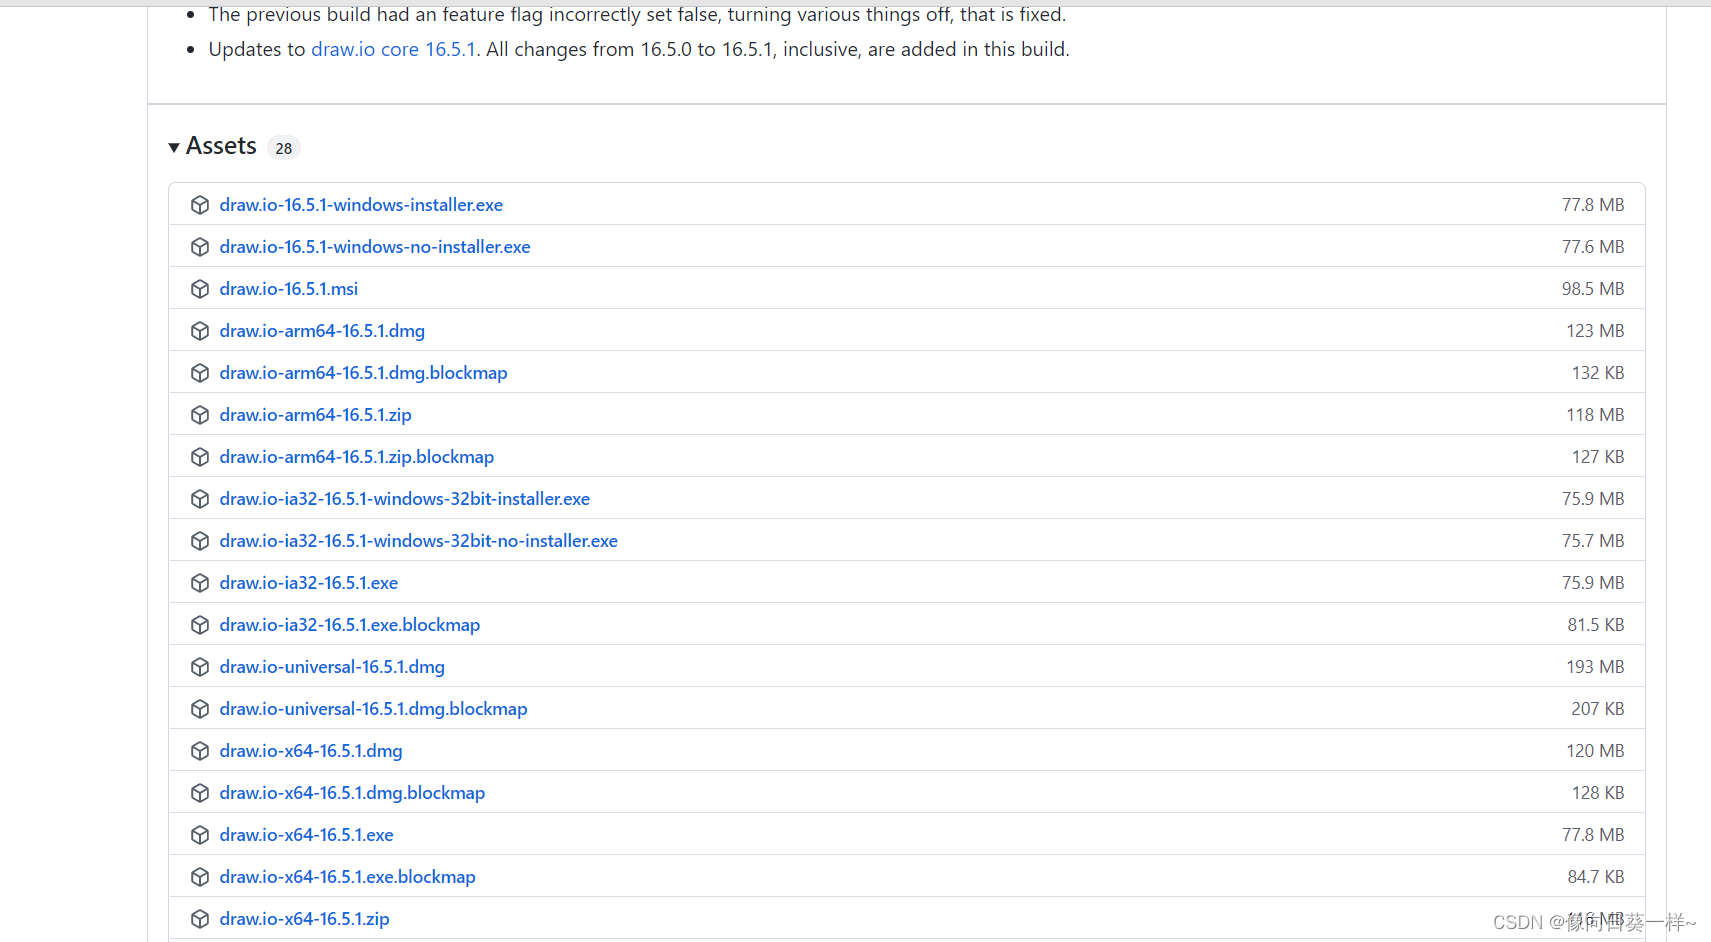Download draw.io-x64-16.5.1.exe.blockmap
Image resolution: width=1711 pixels, height=942 pixels.
click(348, 877)
